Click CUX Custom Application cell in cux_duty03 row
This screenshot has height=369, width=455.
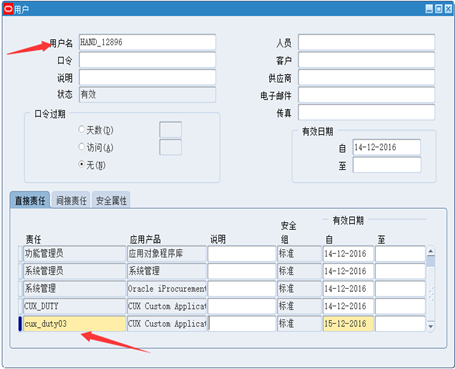tap(167, 324)
